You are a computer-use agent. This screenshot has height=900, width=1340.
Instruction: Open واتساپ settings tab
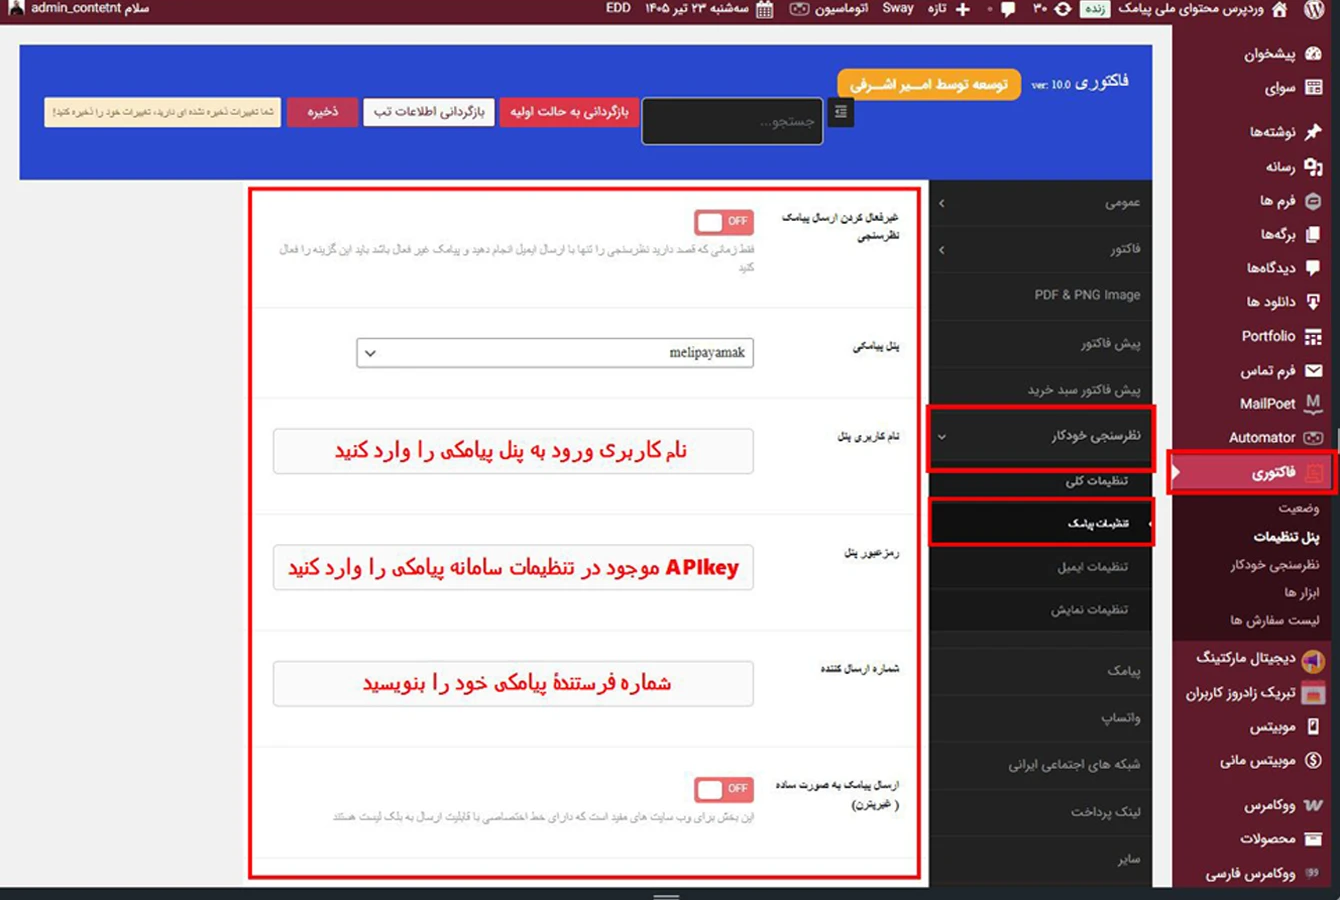1040,718
